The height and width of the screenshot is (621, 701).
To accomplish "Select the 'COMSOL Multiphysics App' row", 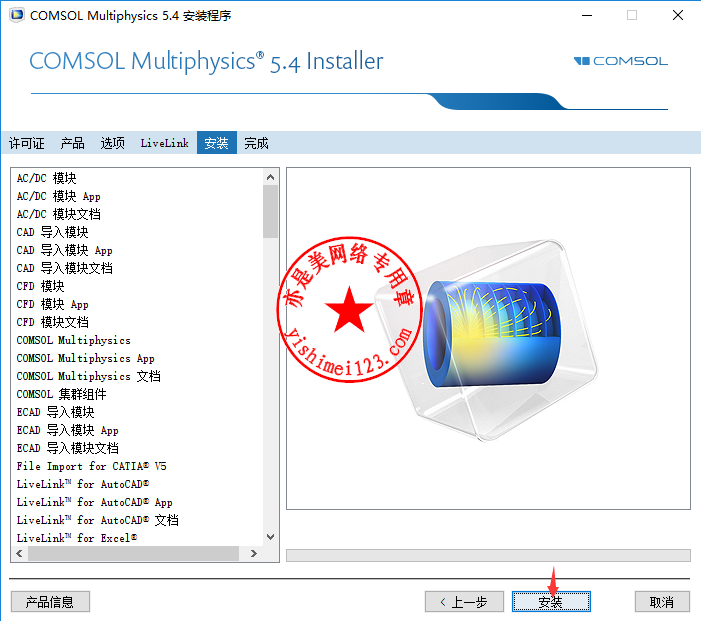I will tap(139, 358).
